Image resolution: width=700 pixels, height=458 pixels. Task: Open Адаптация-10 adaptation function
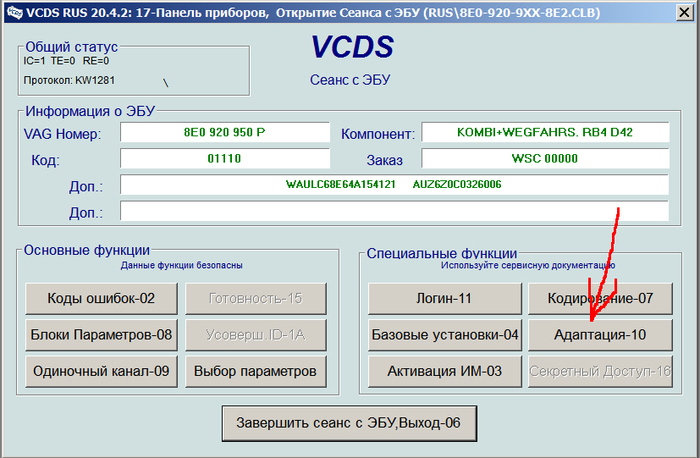tap(600, 334)
